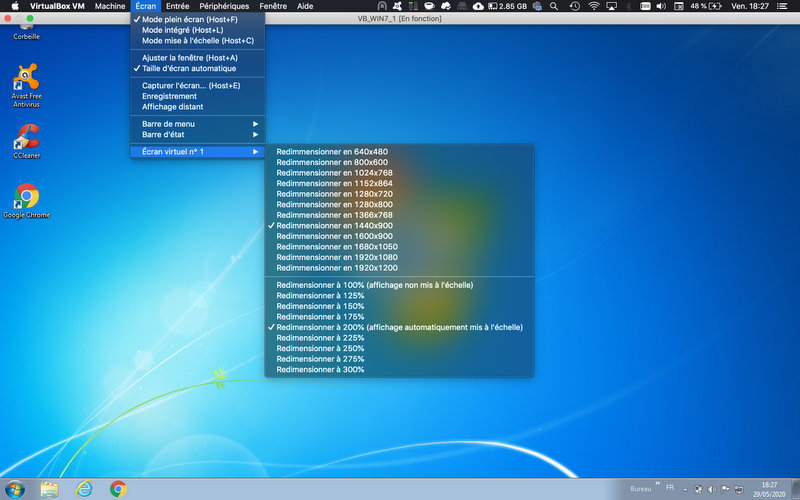The height and width of the screenshot is (500, 800).
Task: Choose Redimensionner à 150%
Action: (x=399, y=306)
